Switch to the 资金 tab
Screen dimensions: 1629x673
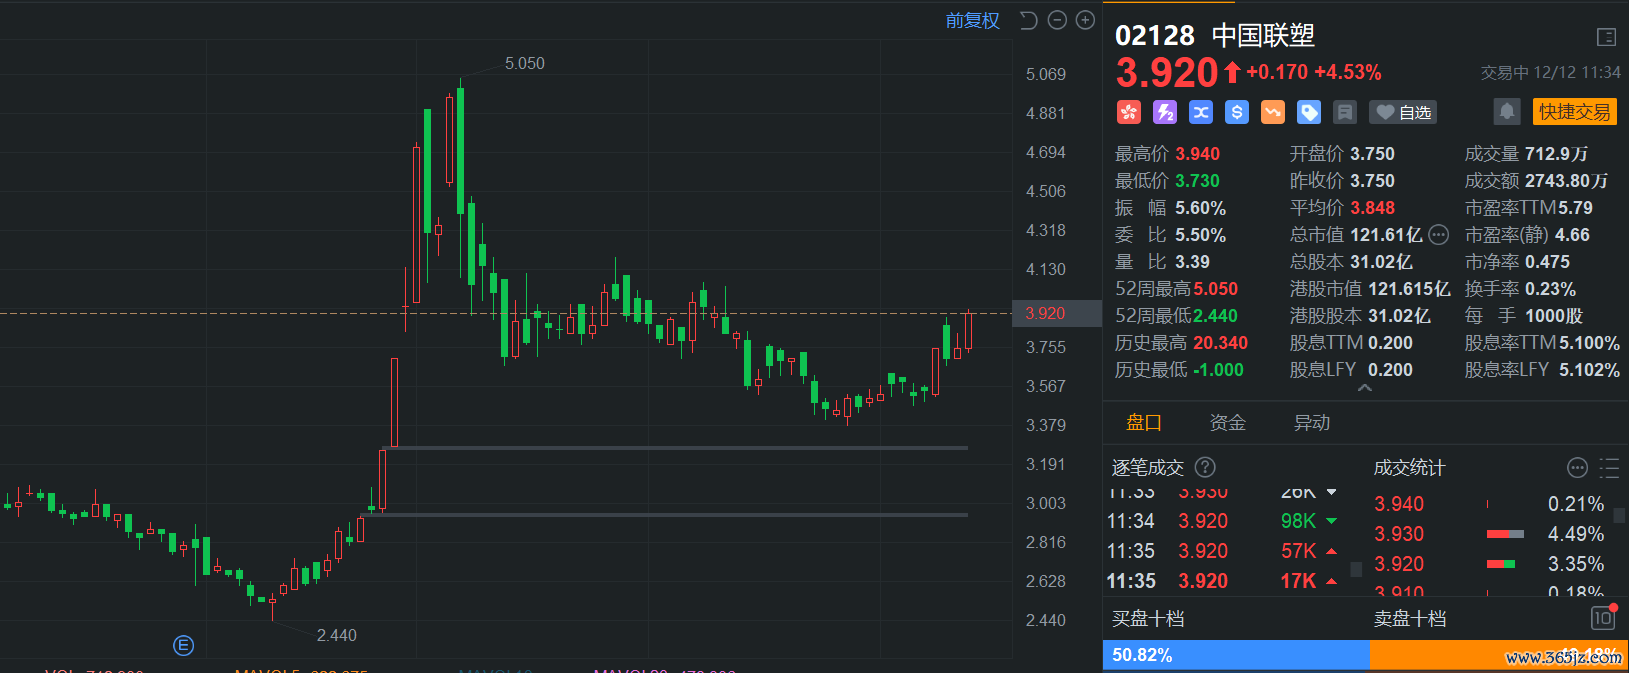[1228, 423]
